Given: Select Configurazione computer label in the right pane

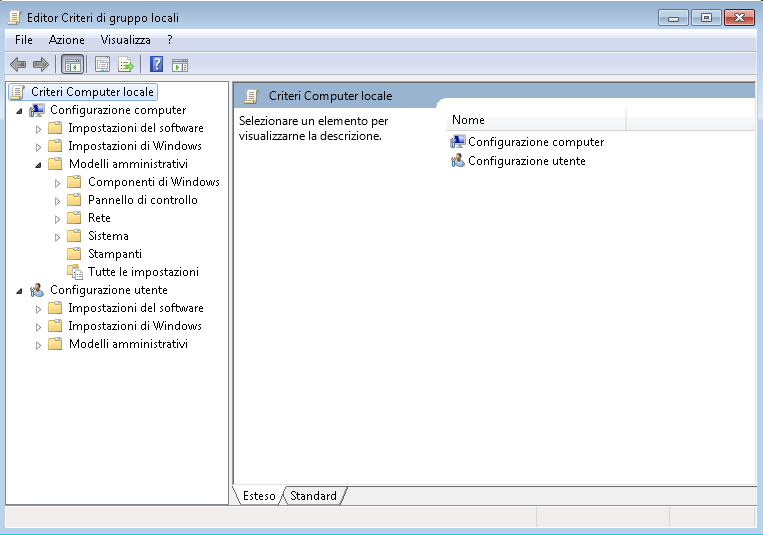Looking at the screenshot, I should pyautogui.click(x=536, y=142).
